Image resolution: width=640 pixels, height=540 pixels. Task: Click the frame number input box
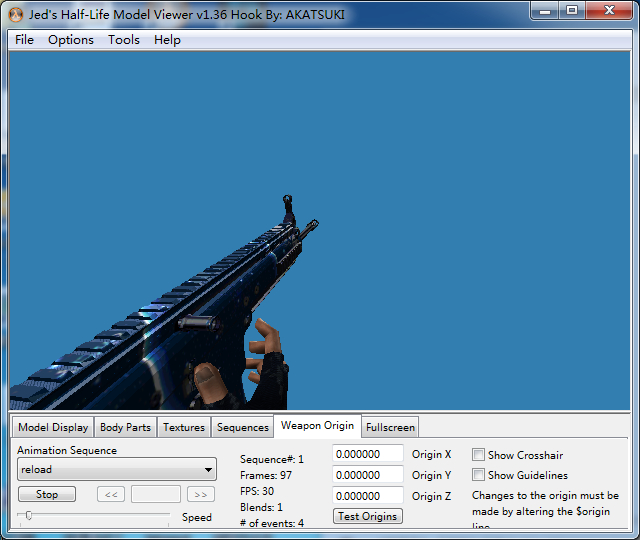[156, 494]
